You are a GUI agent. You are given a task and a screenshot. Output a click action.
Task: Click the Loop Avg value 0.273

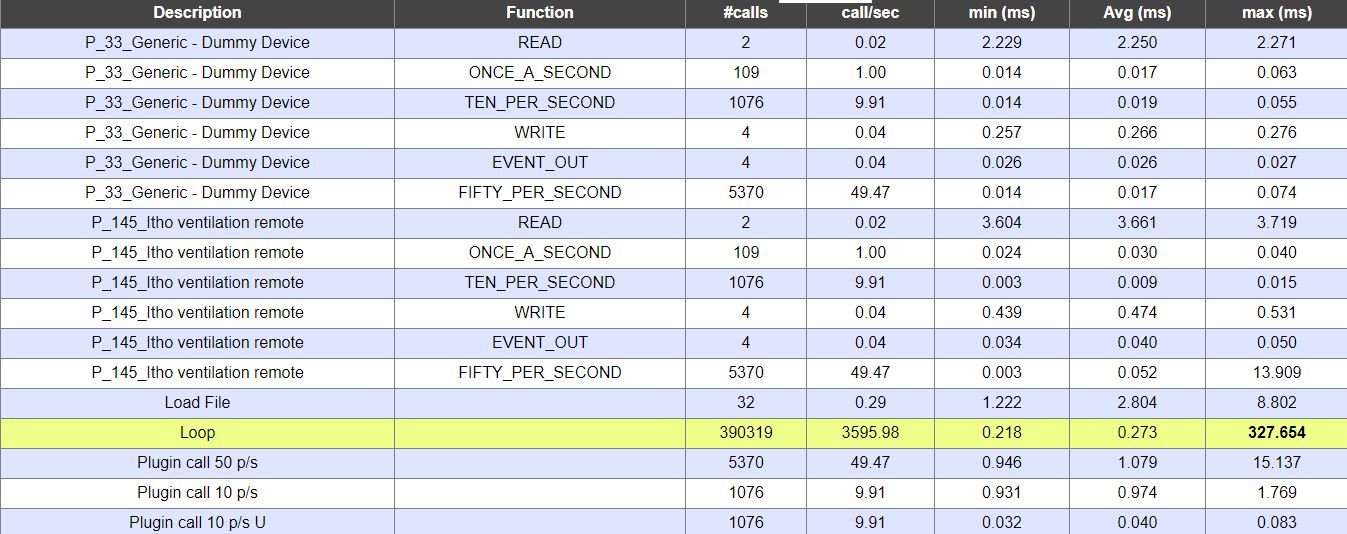pos(1137,433)
